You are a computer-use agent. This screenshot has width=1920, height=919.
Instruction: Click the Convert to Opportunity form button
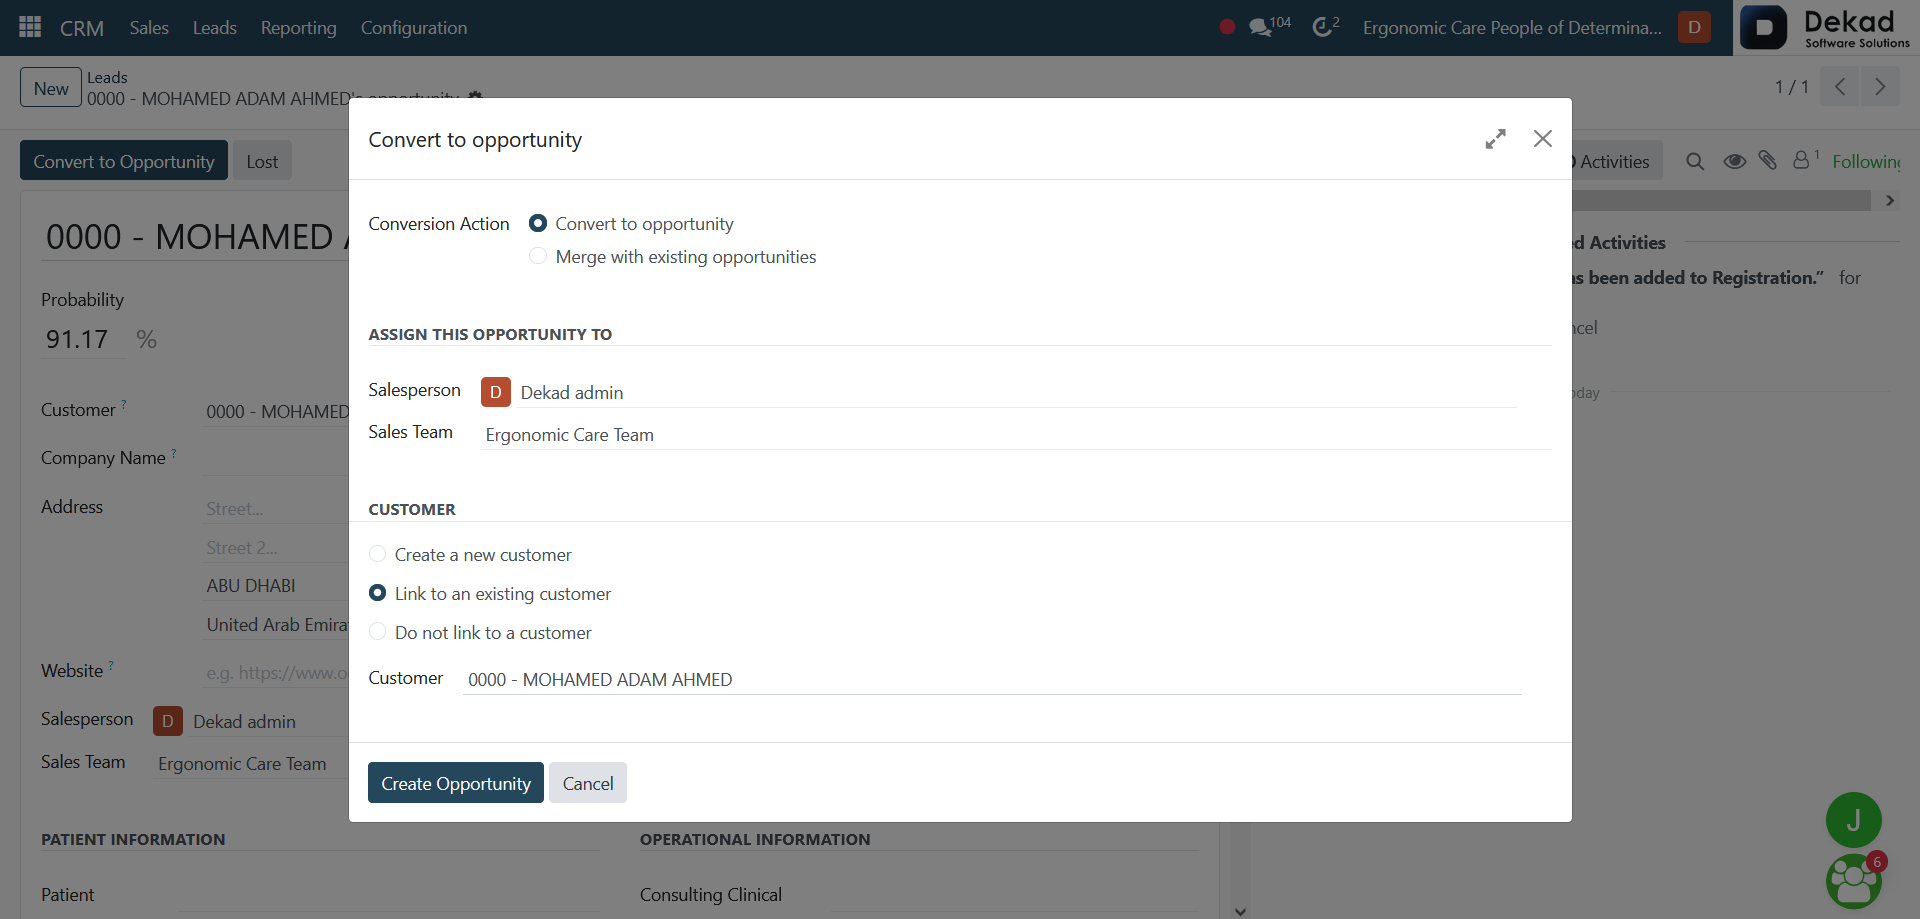coord(124,161)
